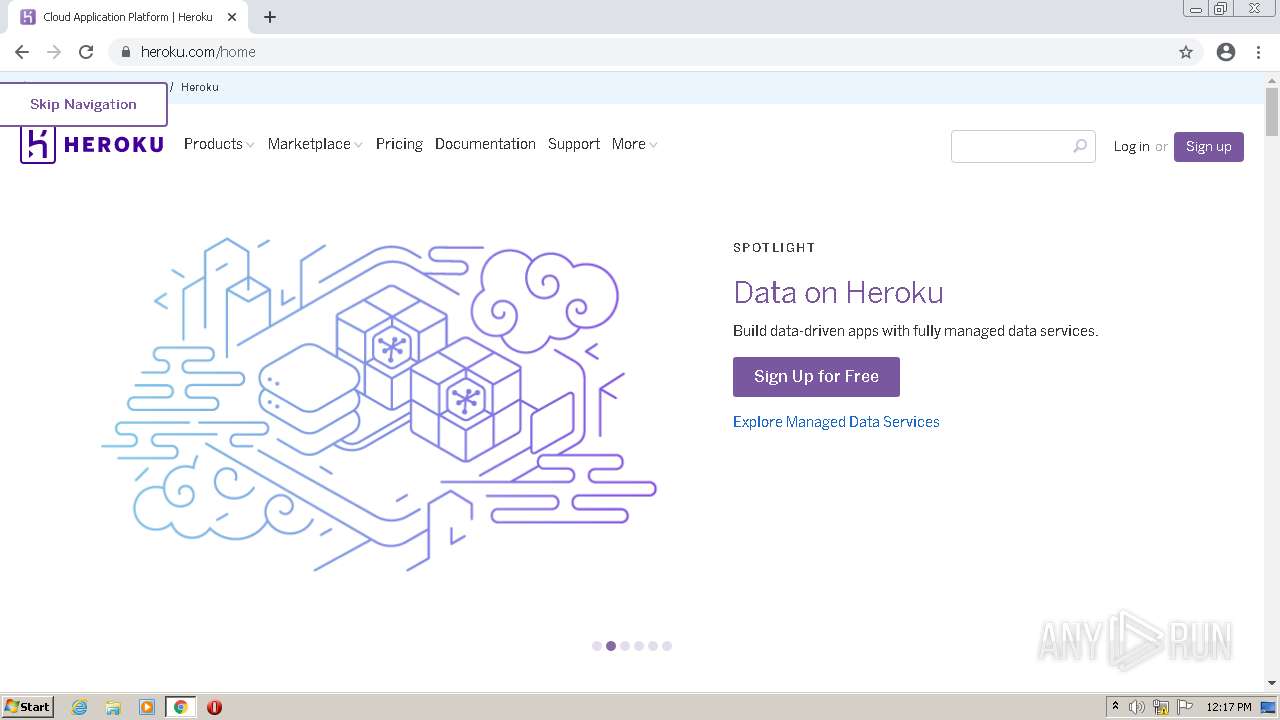Launch Internet Explorer from the taskbar
The width and height of the screenshot is (1280, 720).
[79, 707]
